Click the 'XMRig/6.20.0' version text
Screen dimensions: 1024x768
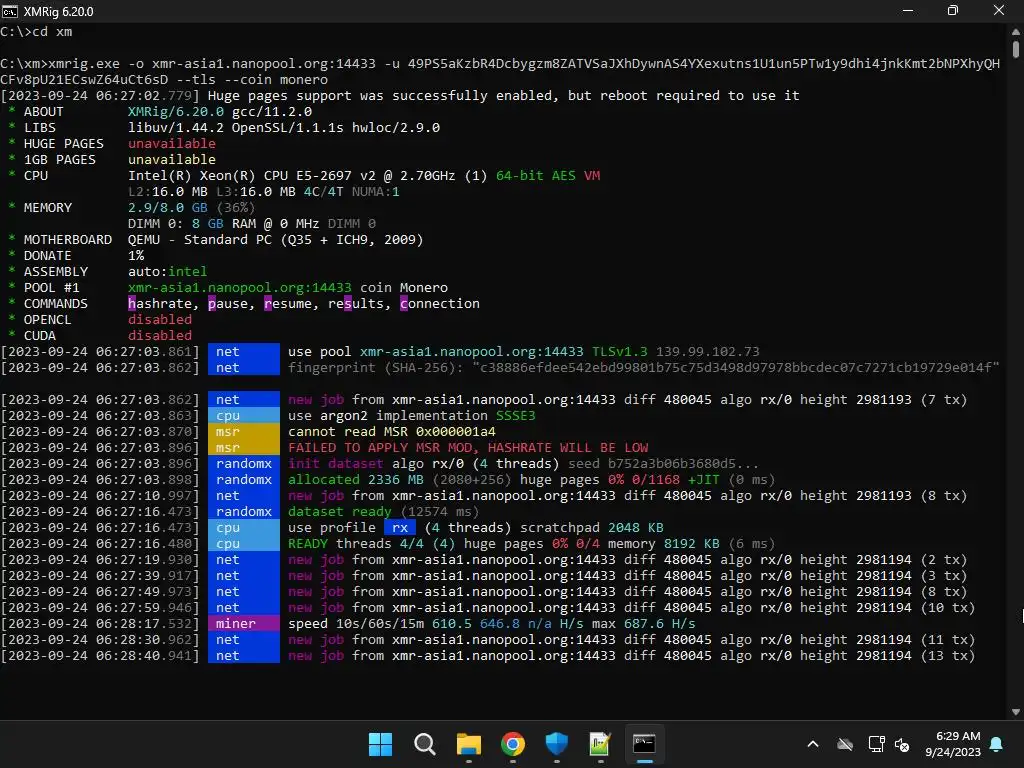[176, 112]
